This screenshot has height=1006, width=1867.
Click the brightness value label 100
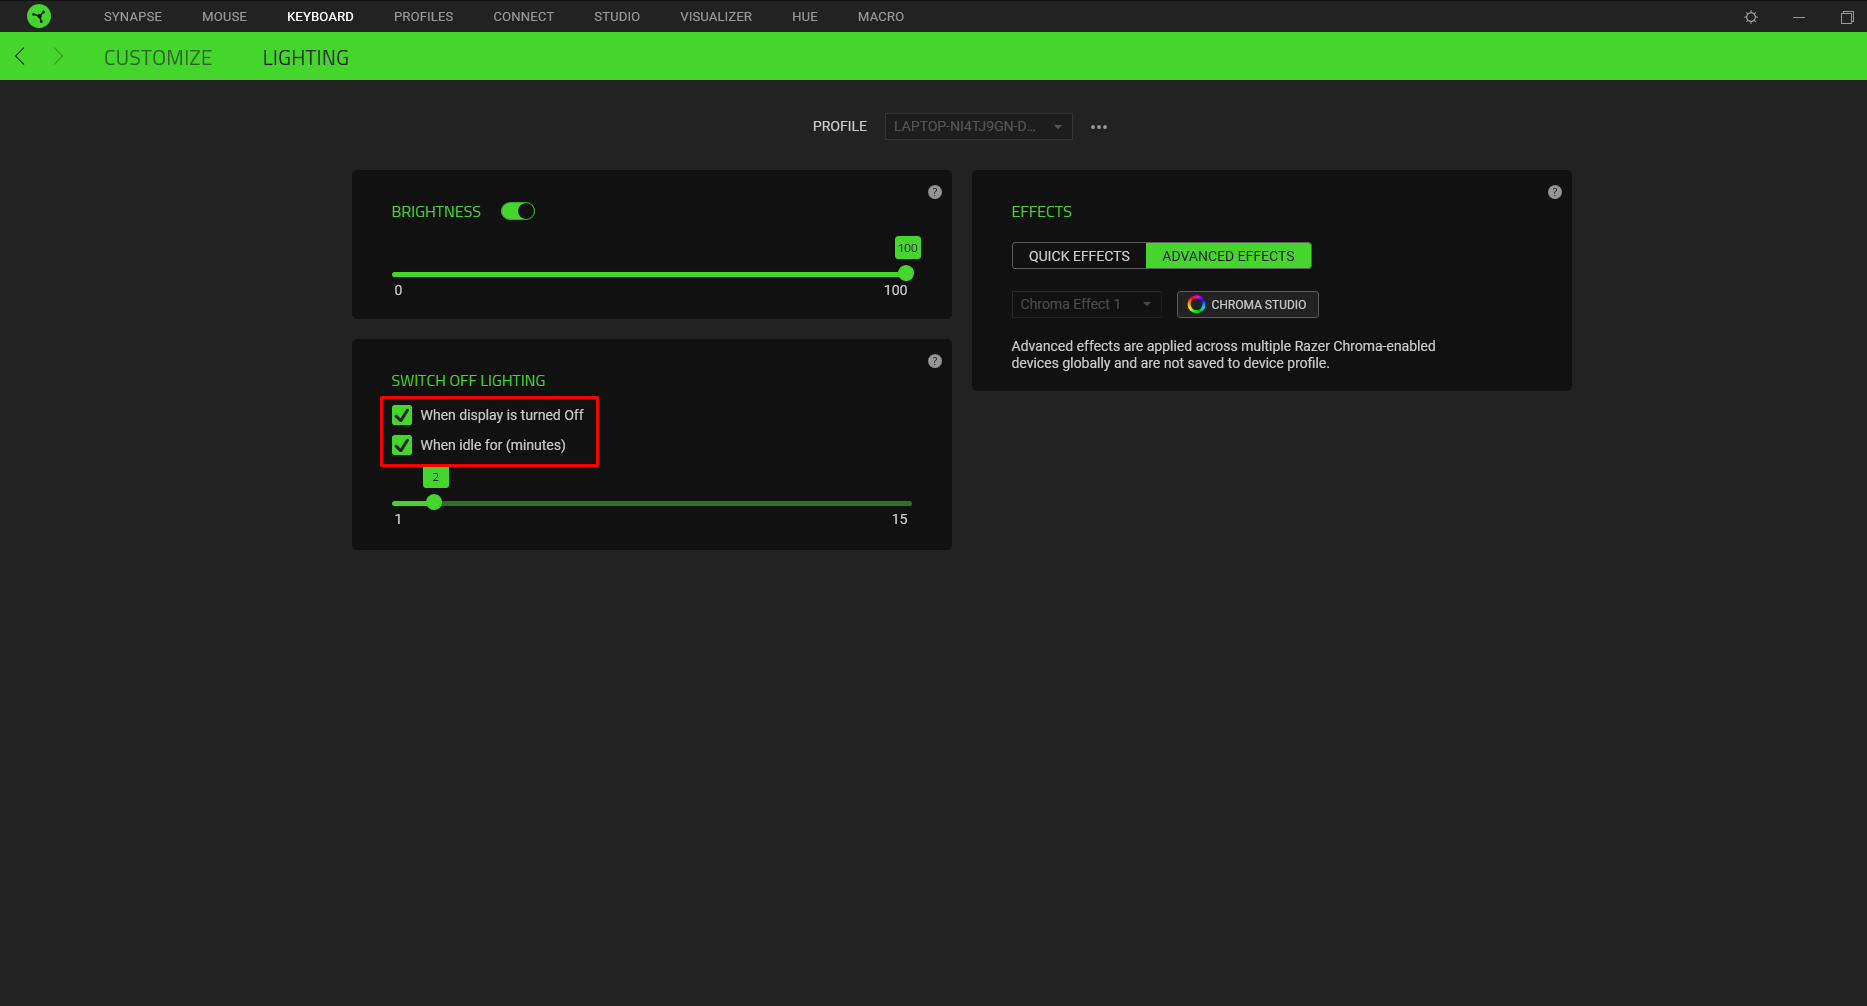tap(908, 248)
